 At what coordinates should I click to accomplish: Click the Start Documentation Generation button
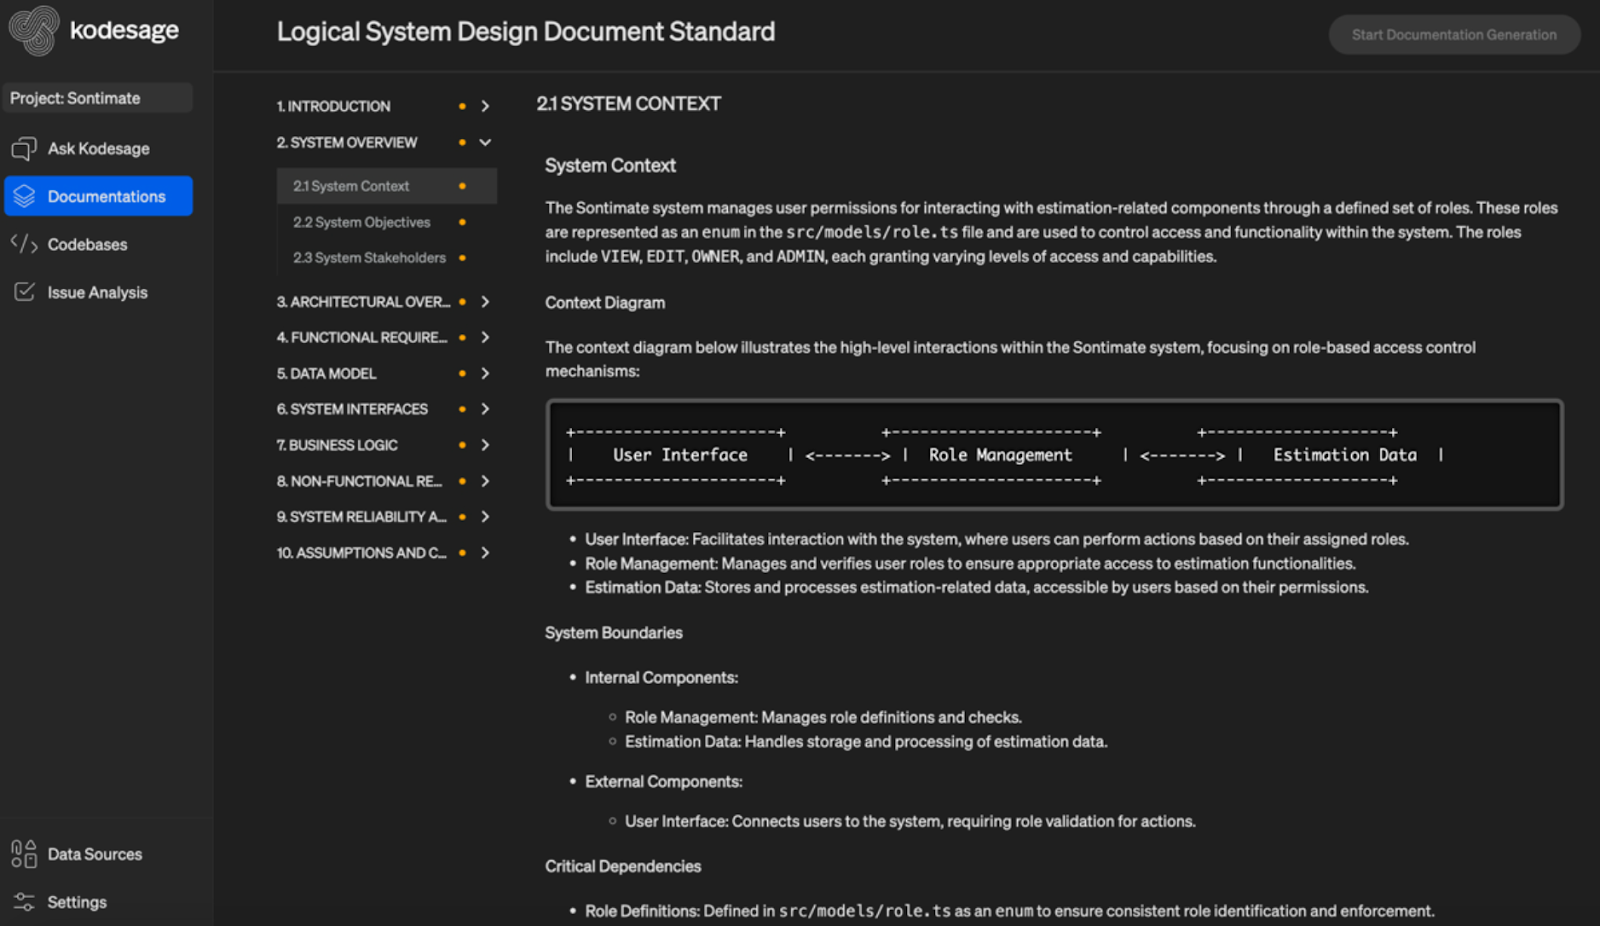(1453, 34)
